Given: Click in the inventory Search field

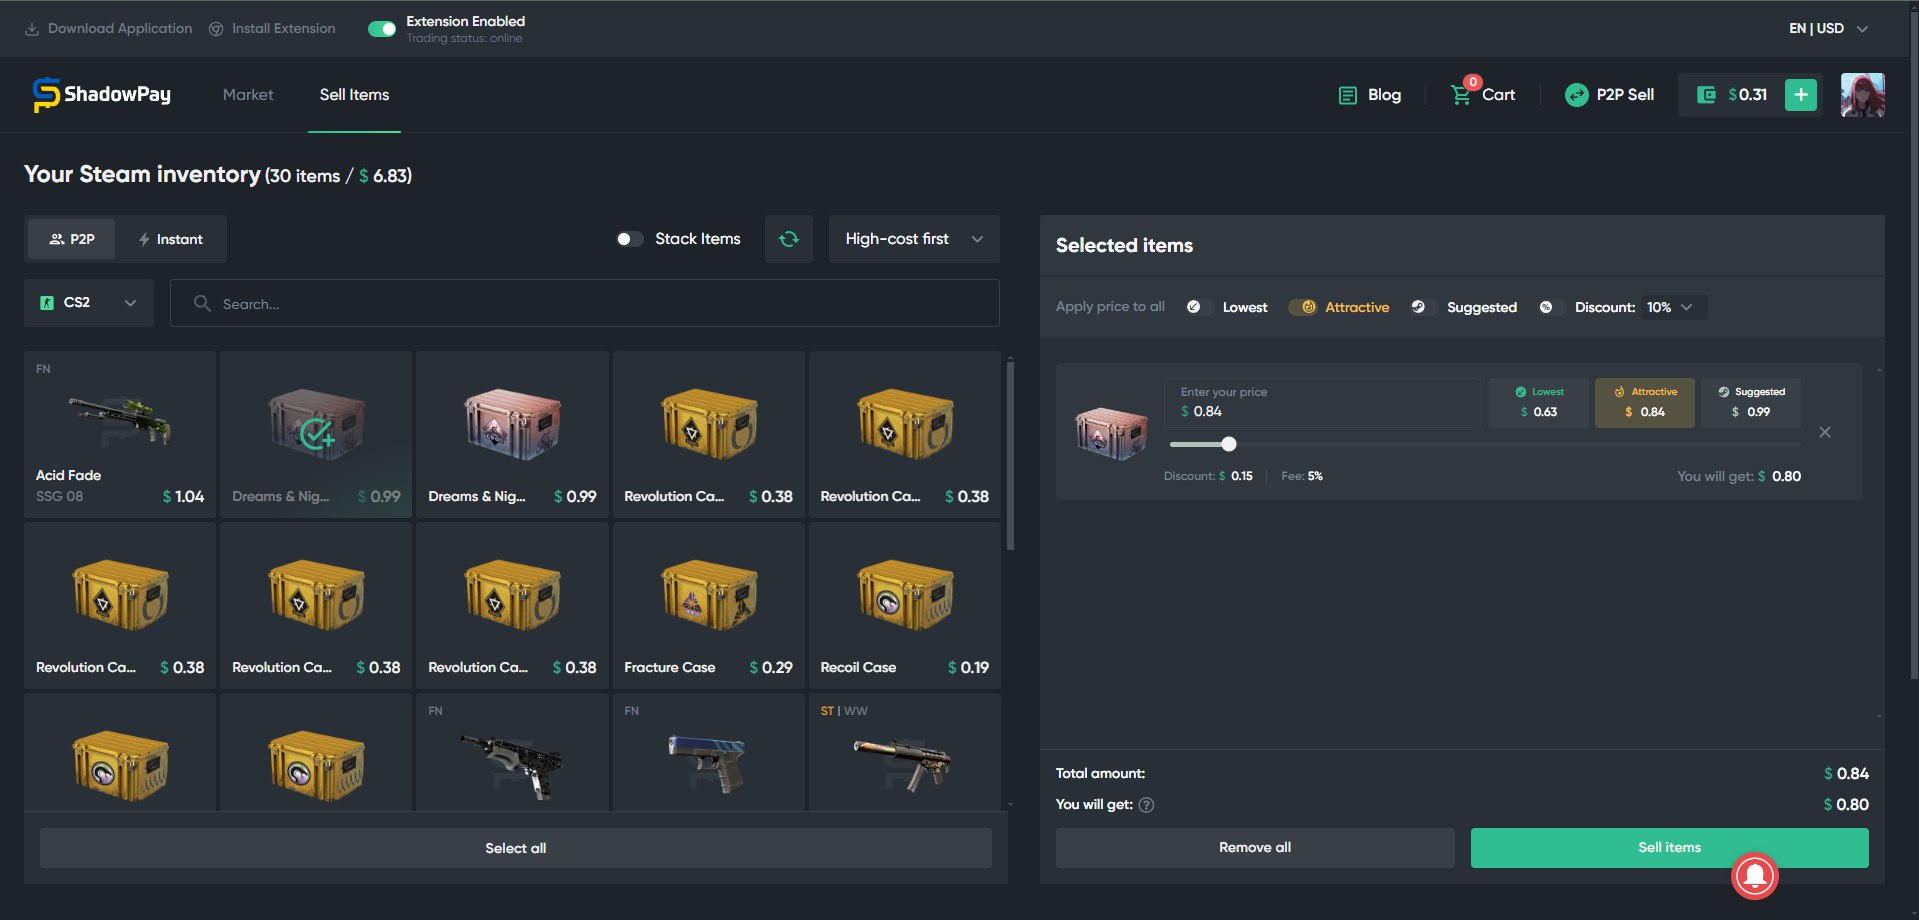Looking at the screenshot, I should [x=585, y=303].
